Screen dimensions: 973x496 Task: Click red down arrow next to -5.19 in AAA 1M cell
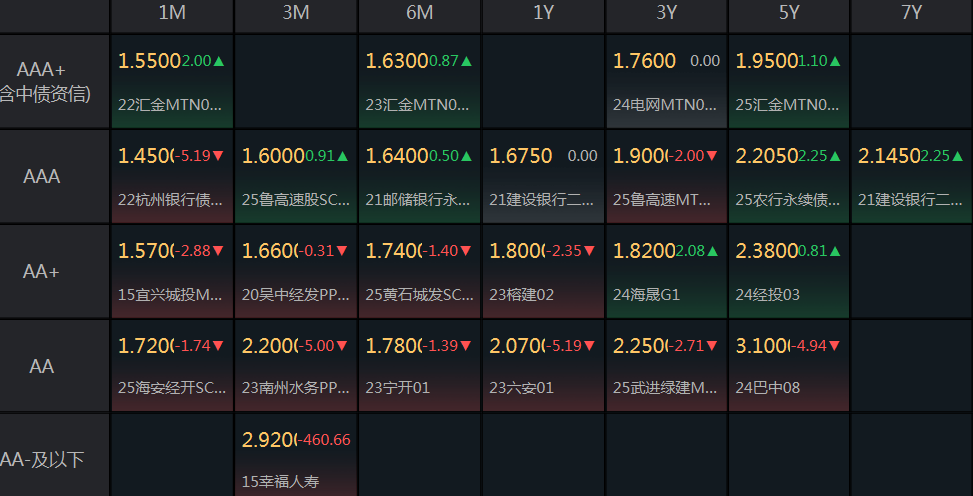[219, 156]
